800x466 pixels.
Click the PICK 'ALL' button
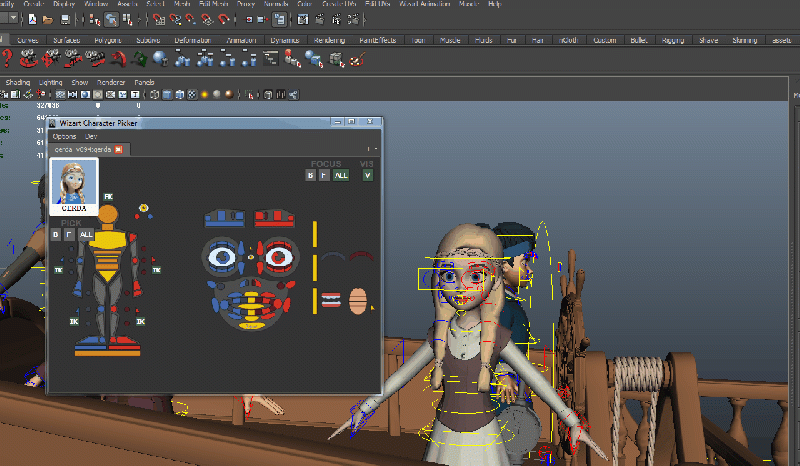click(x=86, y=234)
